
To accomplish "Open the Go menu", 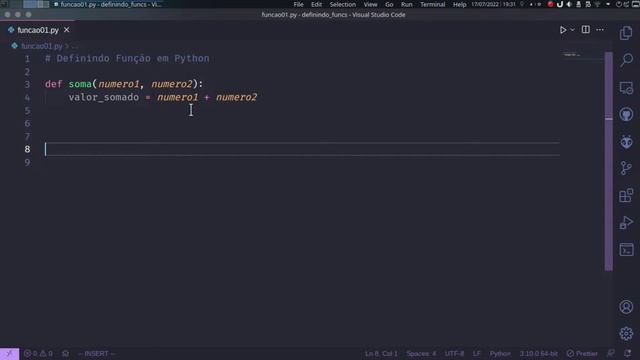I will point(389,4).
